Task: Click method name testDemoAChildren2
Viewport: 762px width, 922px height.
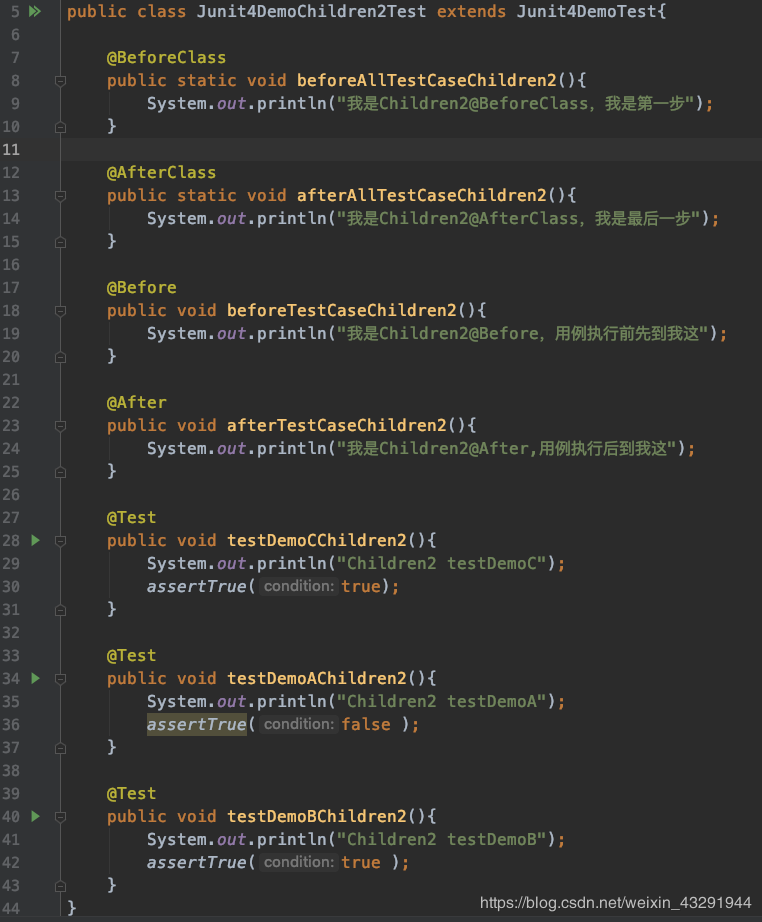Action: point(317,679)
